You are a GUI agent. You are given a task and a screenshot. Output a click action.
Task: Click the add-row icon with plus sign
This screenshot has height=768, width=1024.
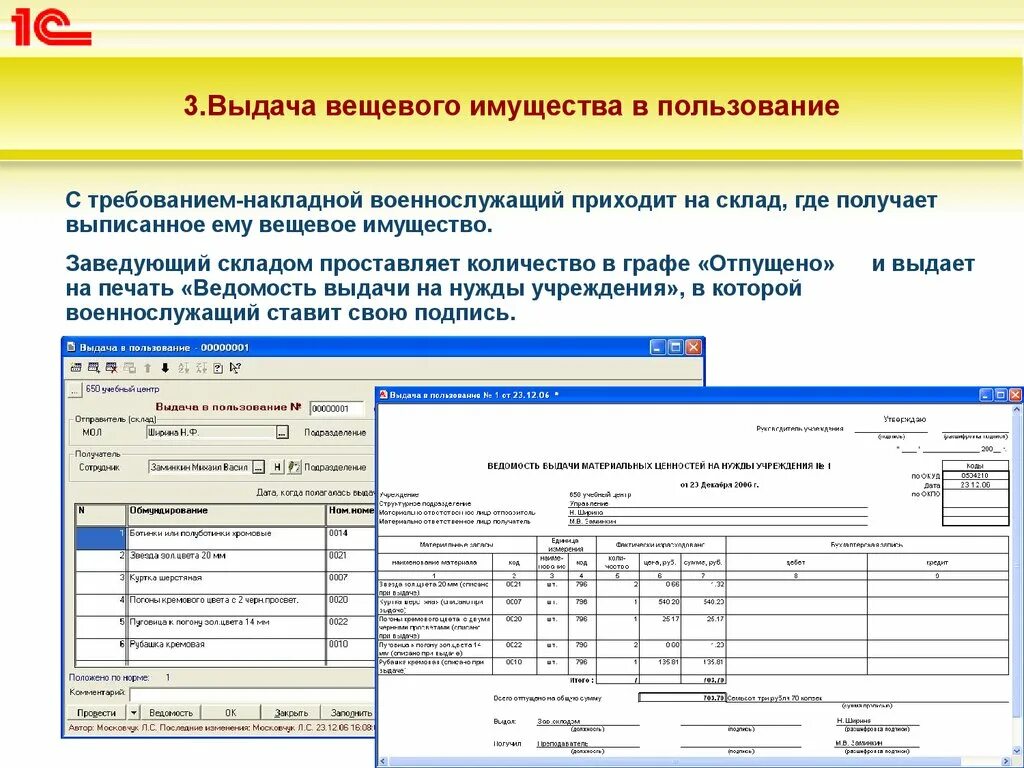pos(93,368)
